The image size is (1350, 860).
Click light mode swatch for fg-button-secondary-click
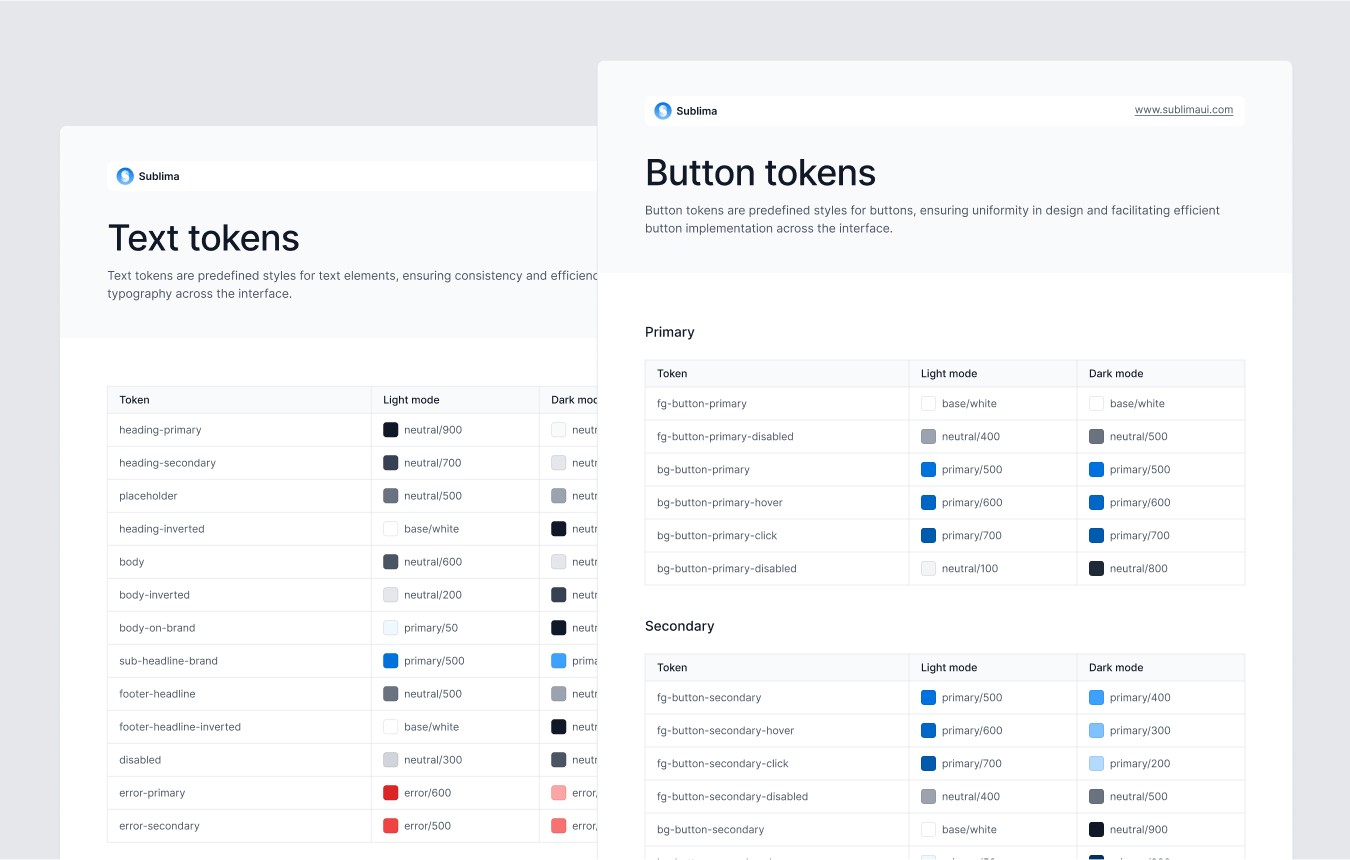pyautogui.click(x=928, y=764)
